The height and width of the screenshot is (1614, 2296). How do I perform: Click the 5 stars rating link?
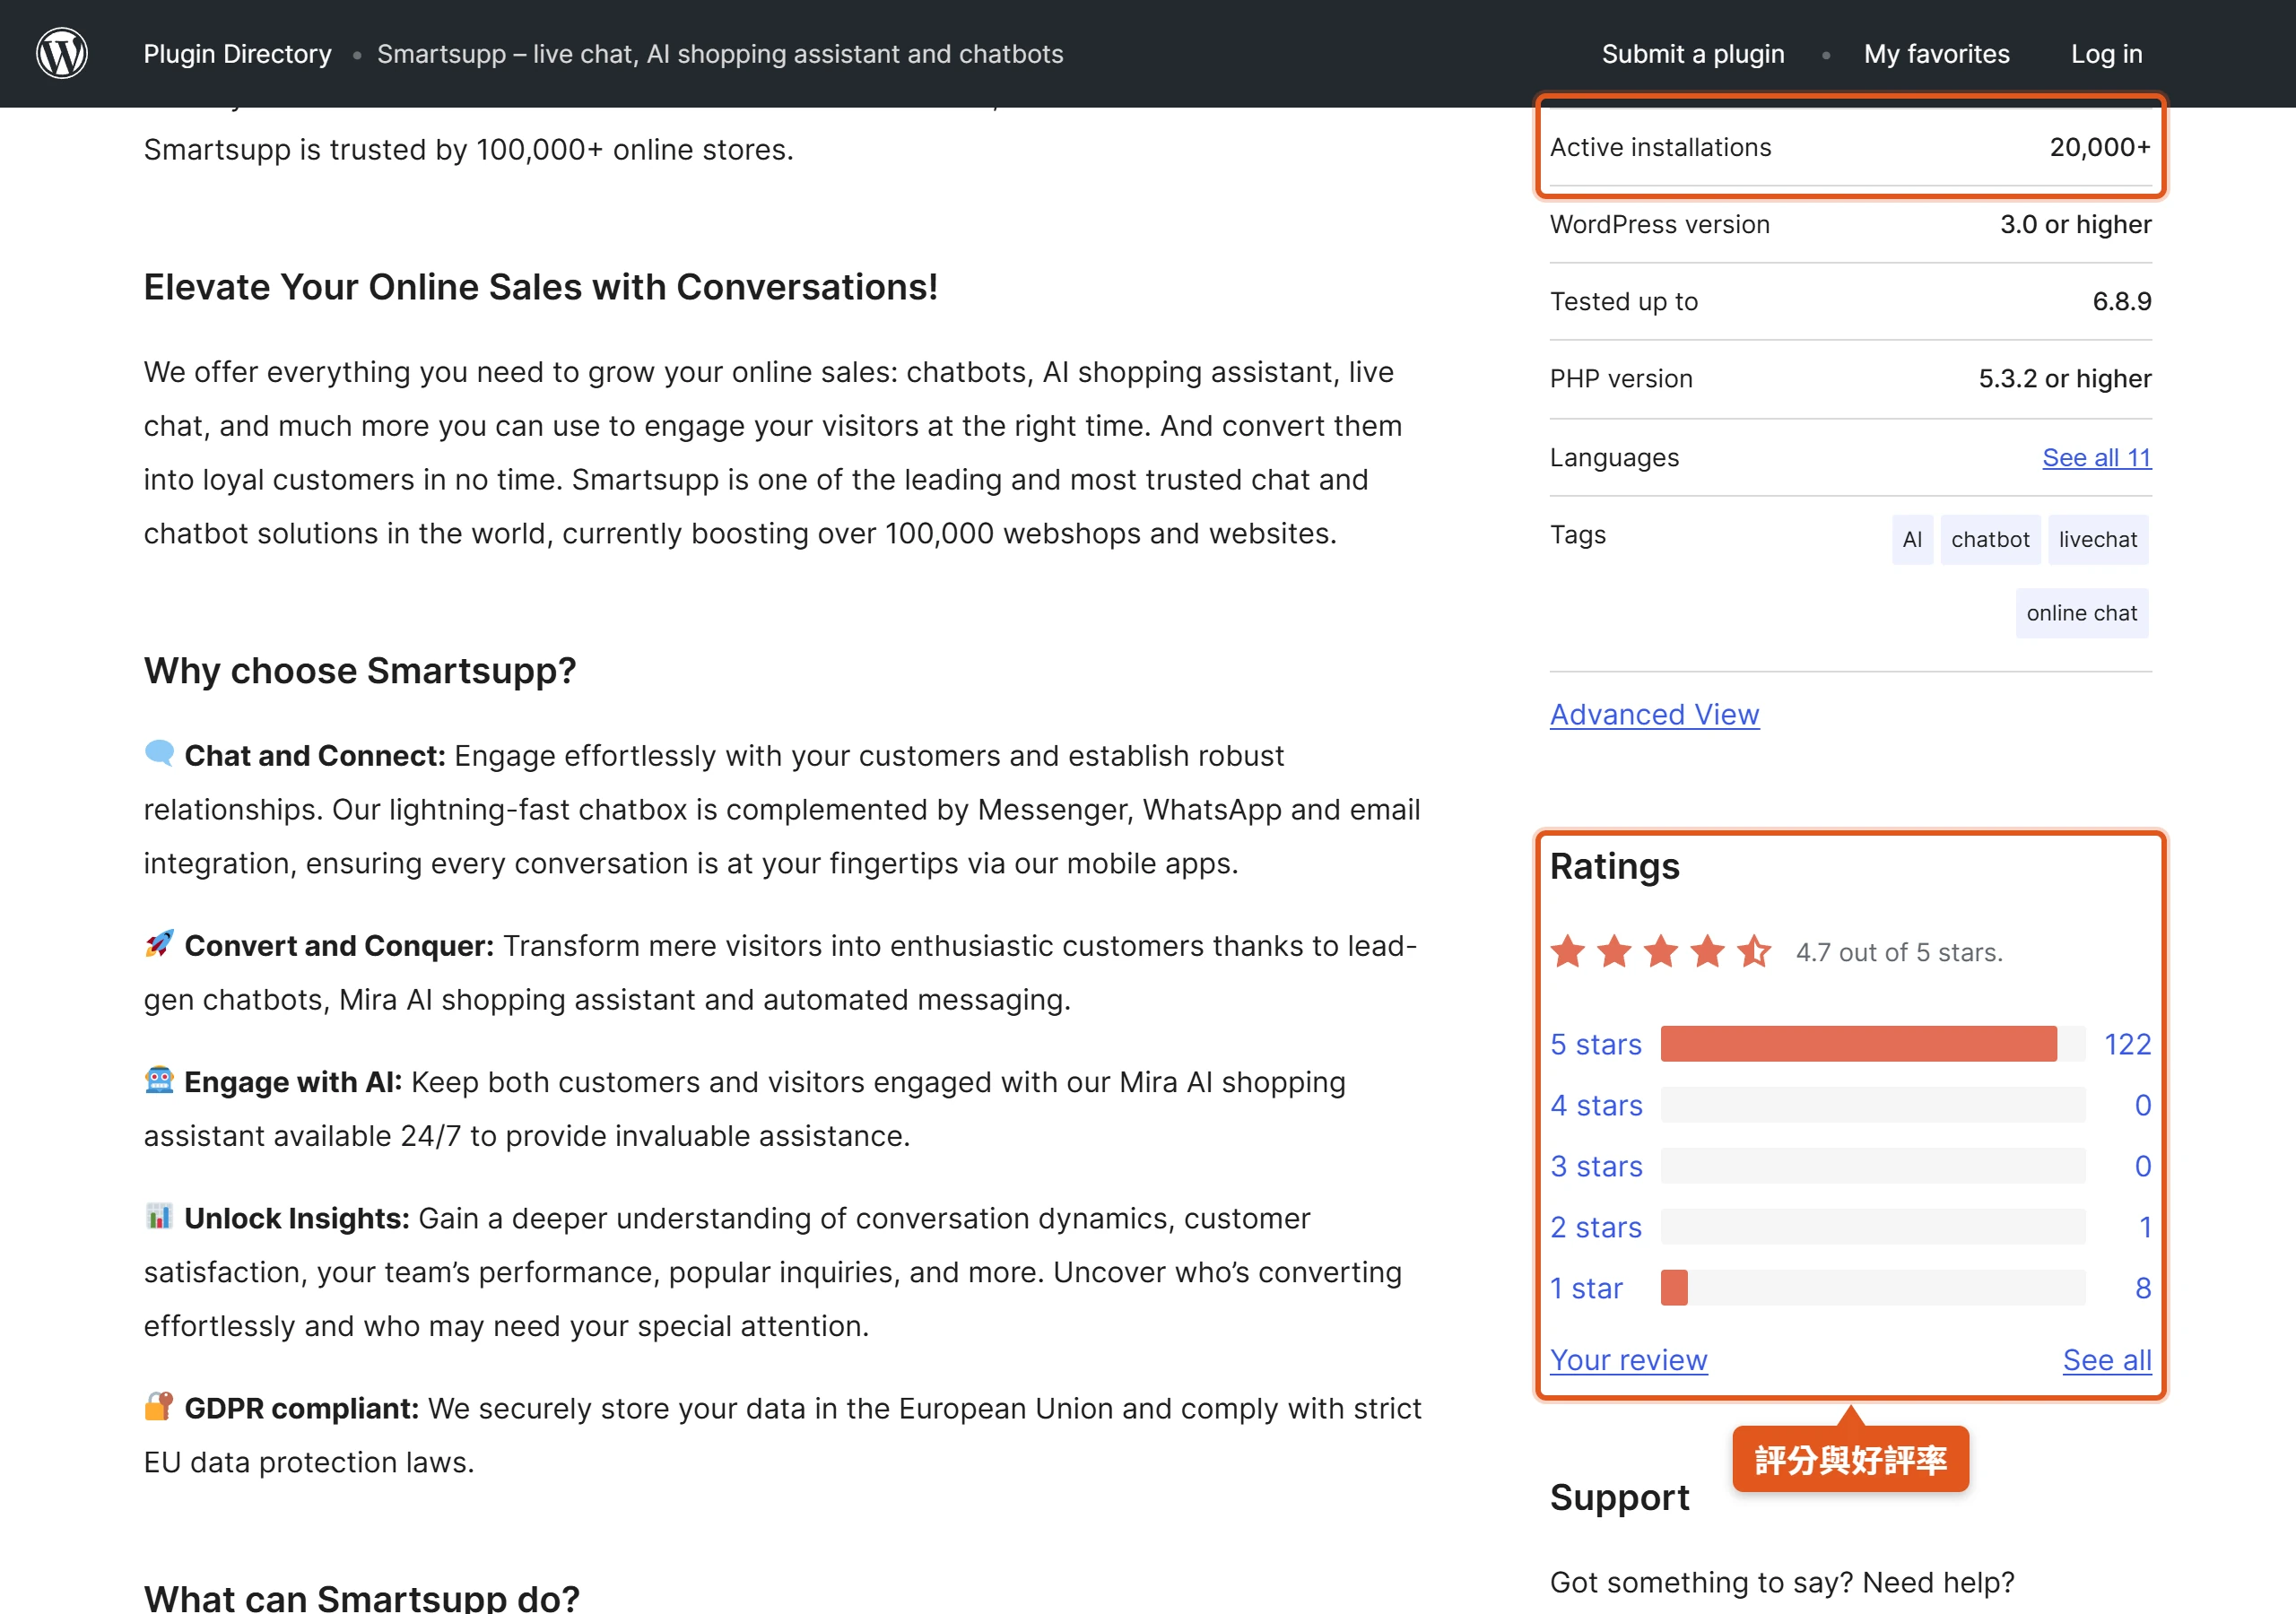tap(1596, 1044)
